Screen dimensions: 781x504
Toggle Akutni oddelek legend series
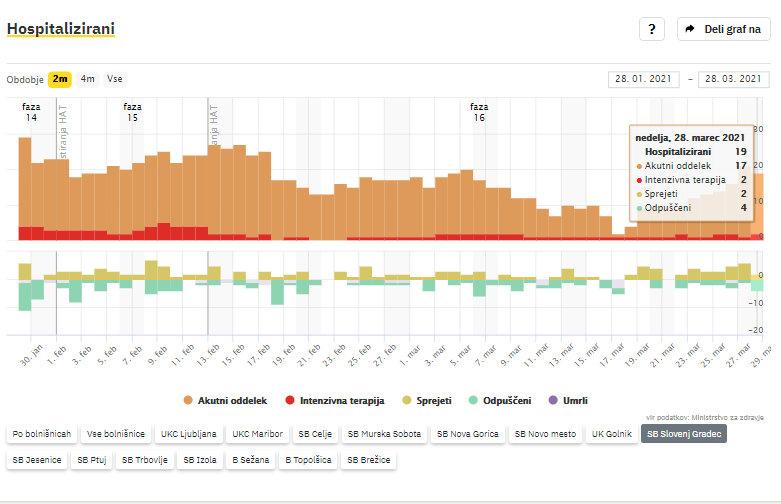click(x=225, y=401)
